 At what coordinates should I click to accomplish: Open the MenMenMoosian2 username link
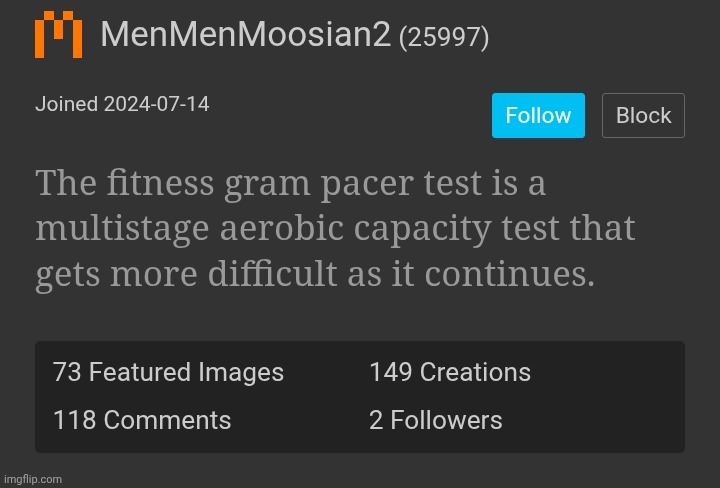click(x=245, y=36)
